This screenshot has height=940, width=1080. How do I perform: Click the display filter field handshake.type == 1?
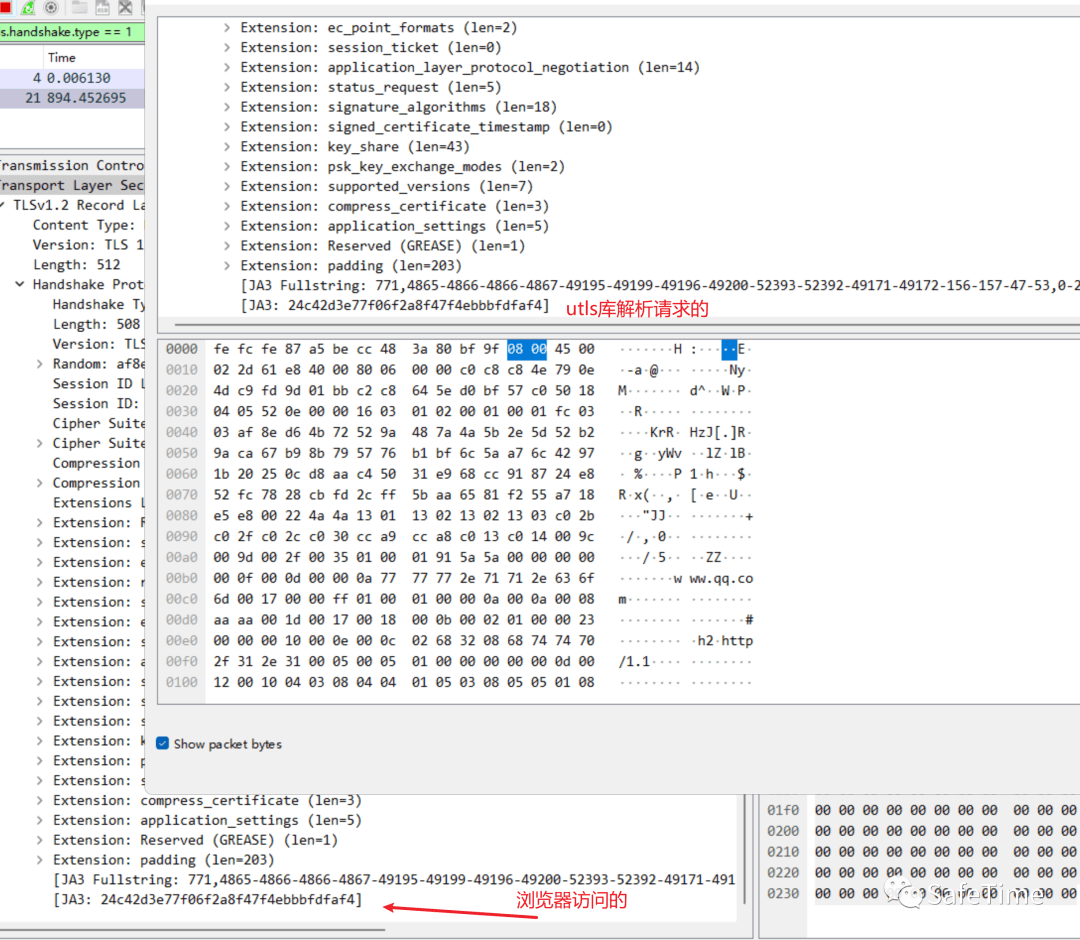click(x=72, y=32)
